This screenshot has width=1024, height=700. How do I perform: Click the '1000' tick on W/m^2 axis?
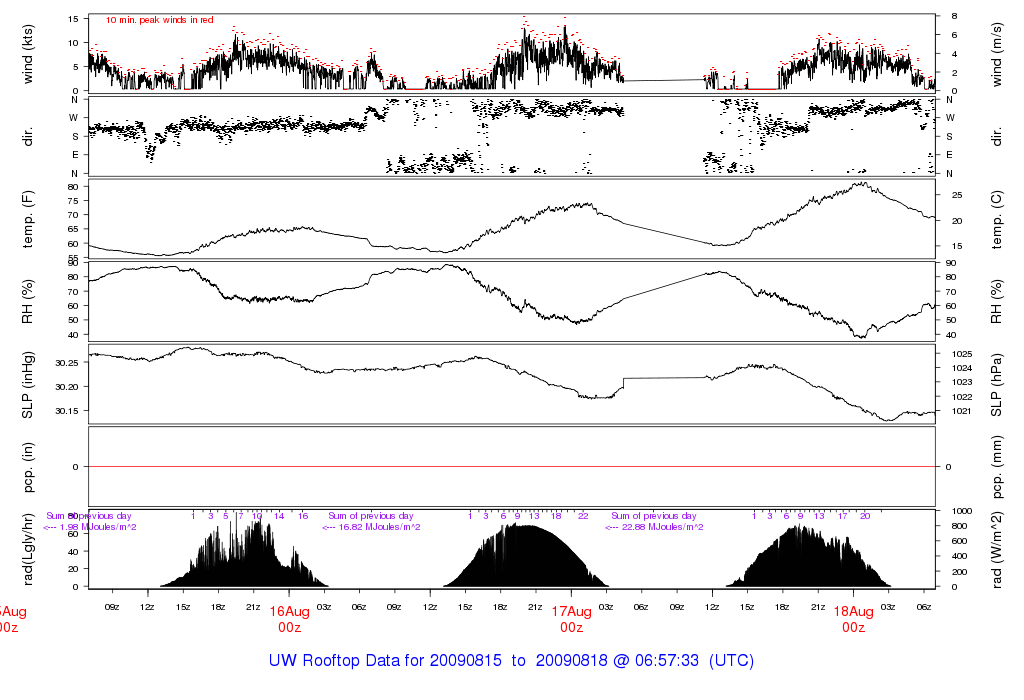click(x=963, y=511)
